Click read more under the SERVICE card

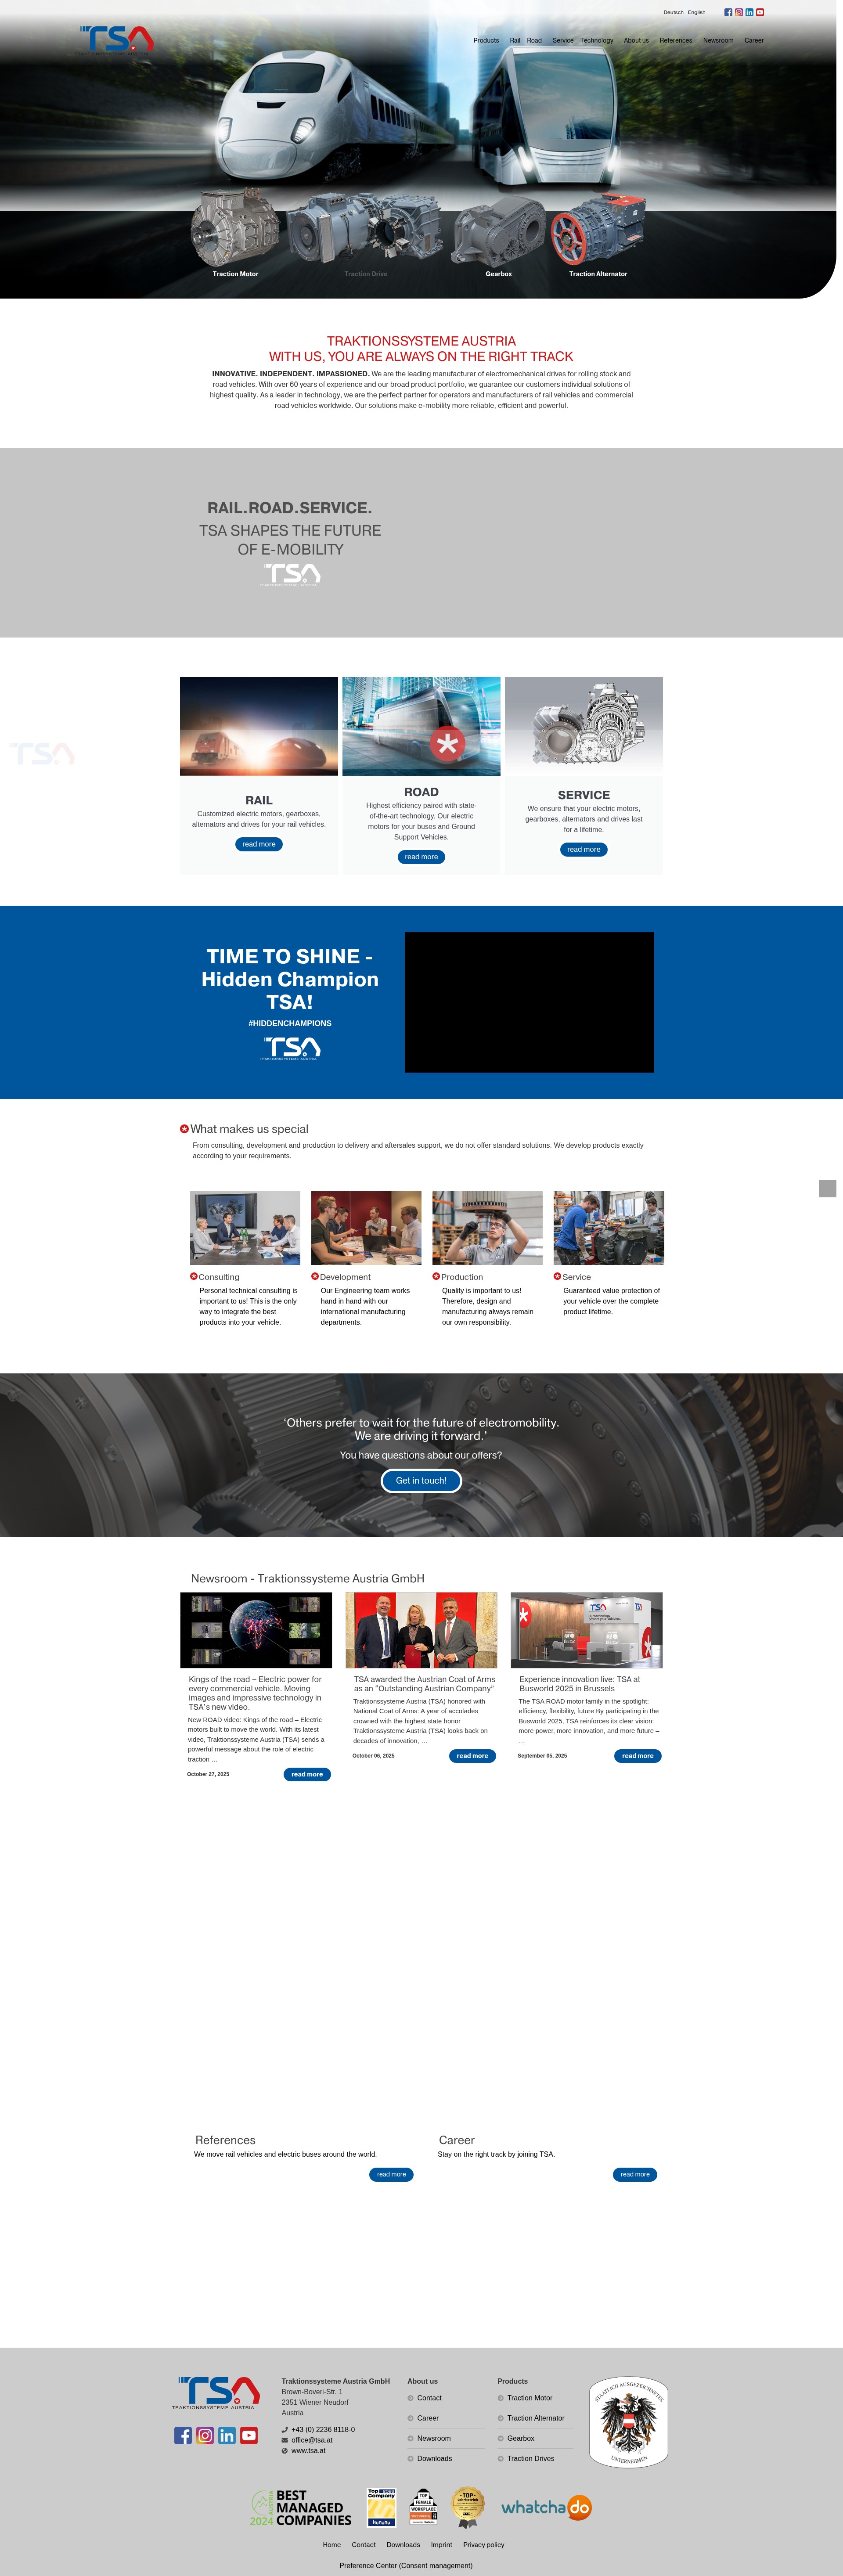coord(584,849)
